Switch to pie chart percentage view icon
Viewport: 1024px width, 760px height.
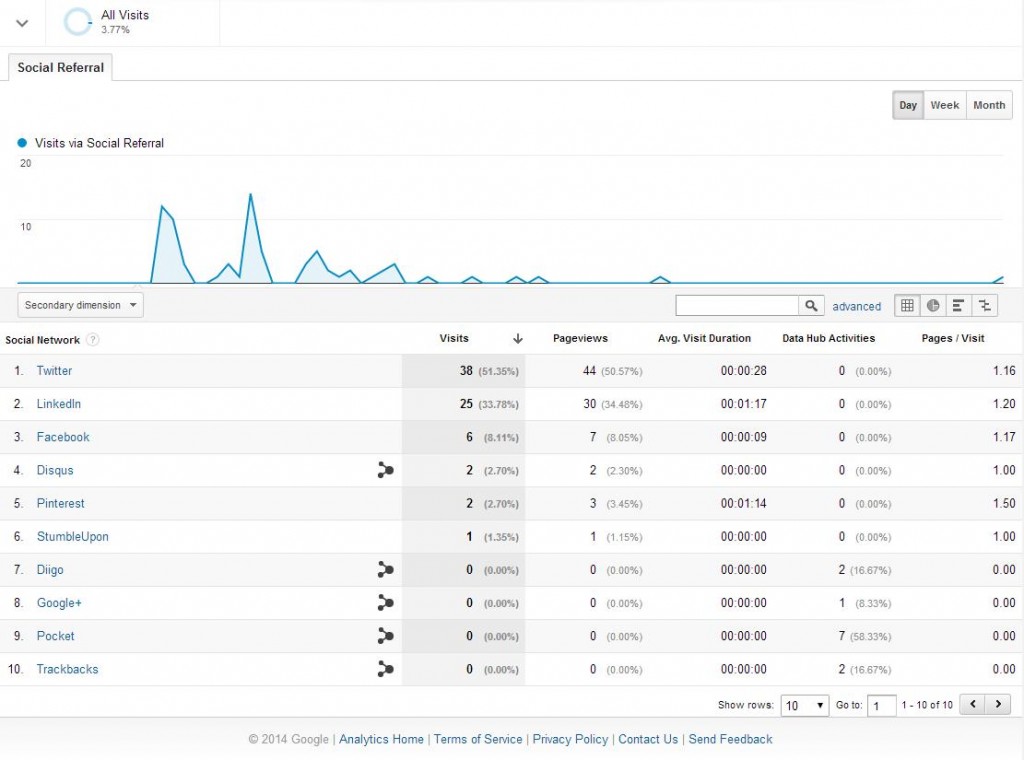[933, 305]
